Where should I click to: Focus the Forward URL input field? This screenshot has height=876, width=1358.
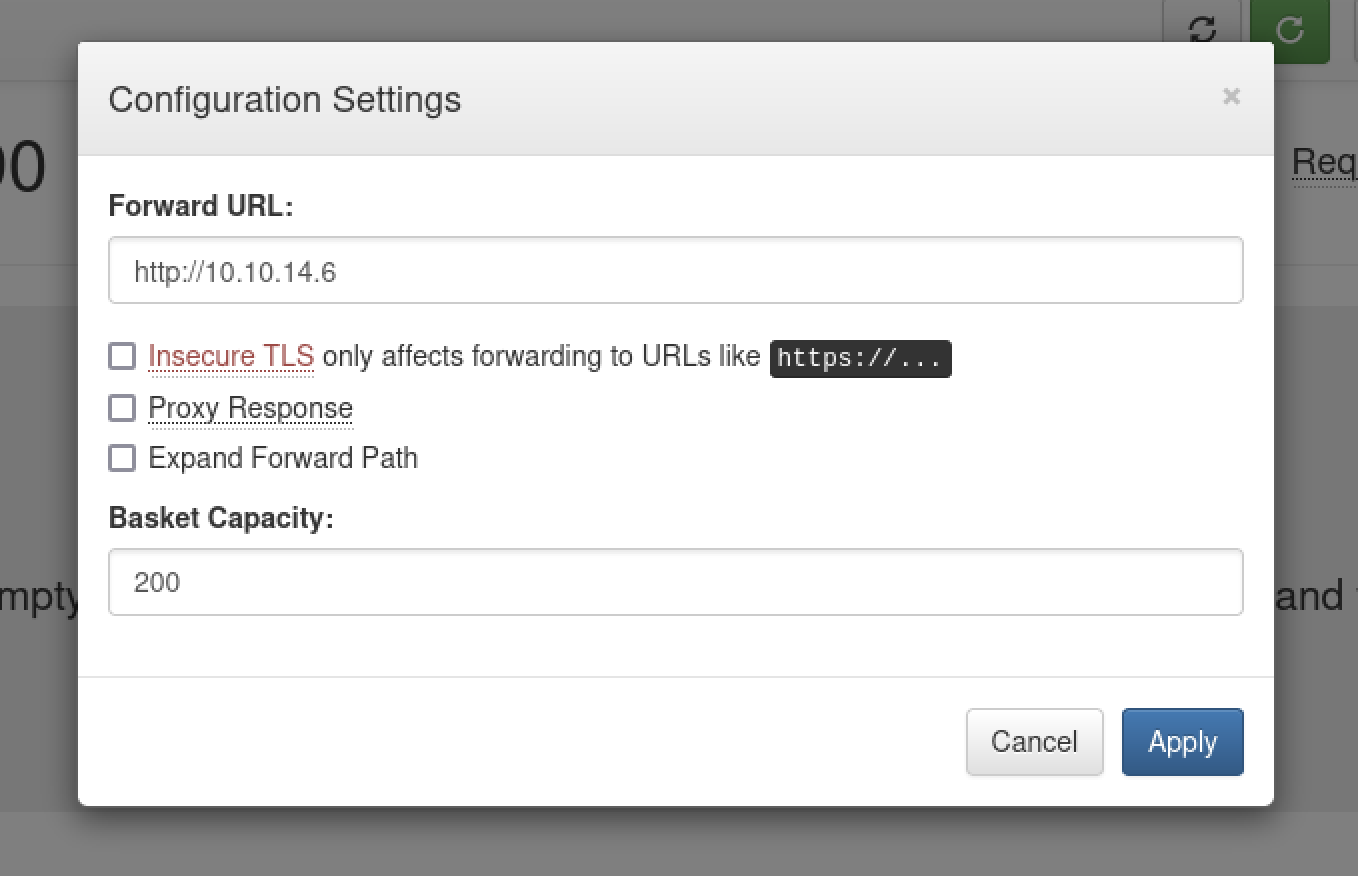(676, 270)
